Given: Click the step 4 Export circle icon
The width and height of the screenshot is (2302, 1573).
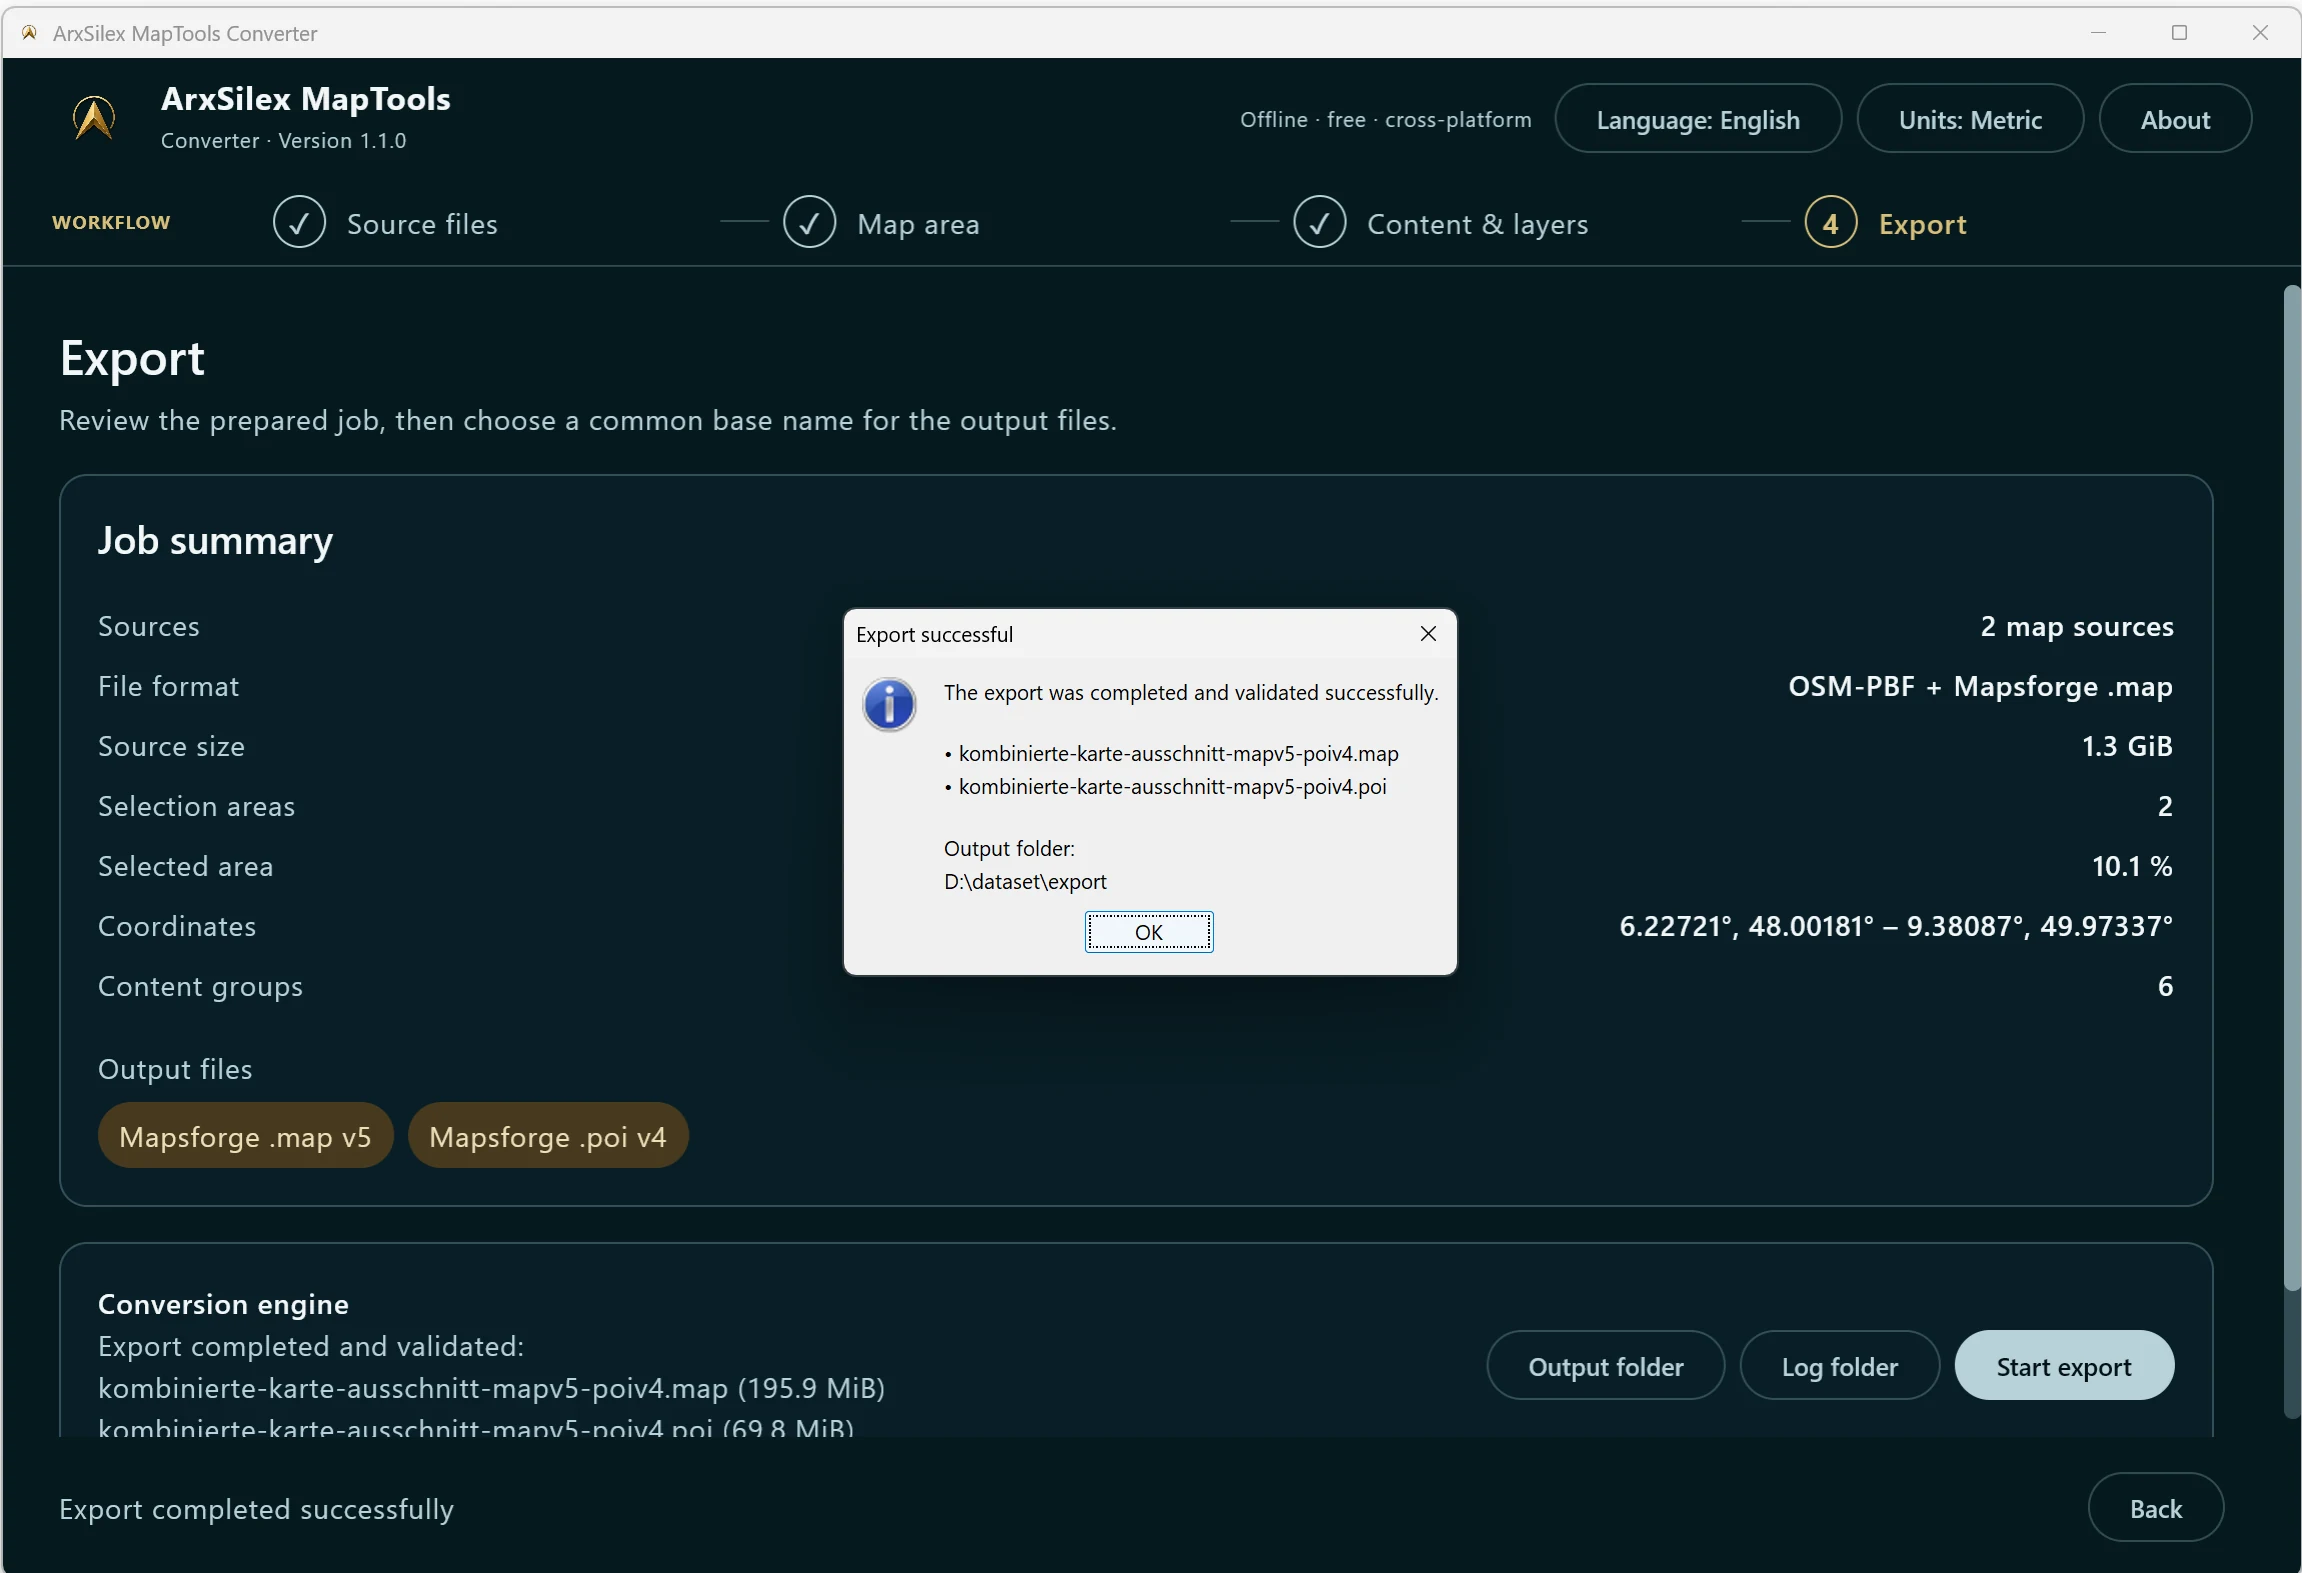Looking at the screenshot, I should tap(1830, 222).
